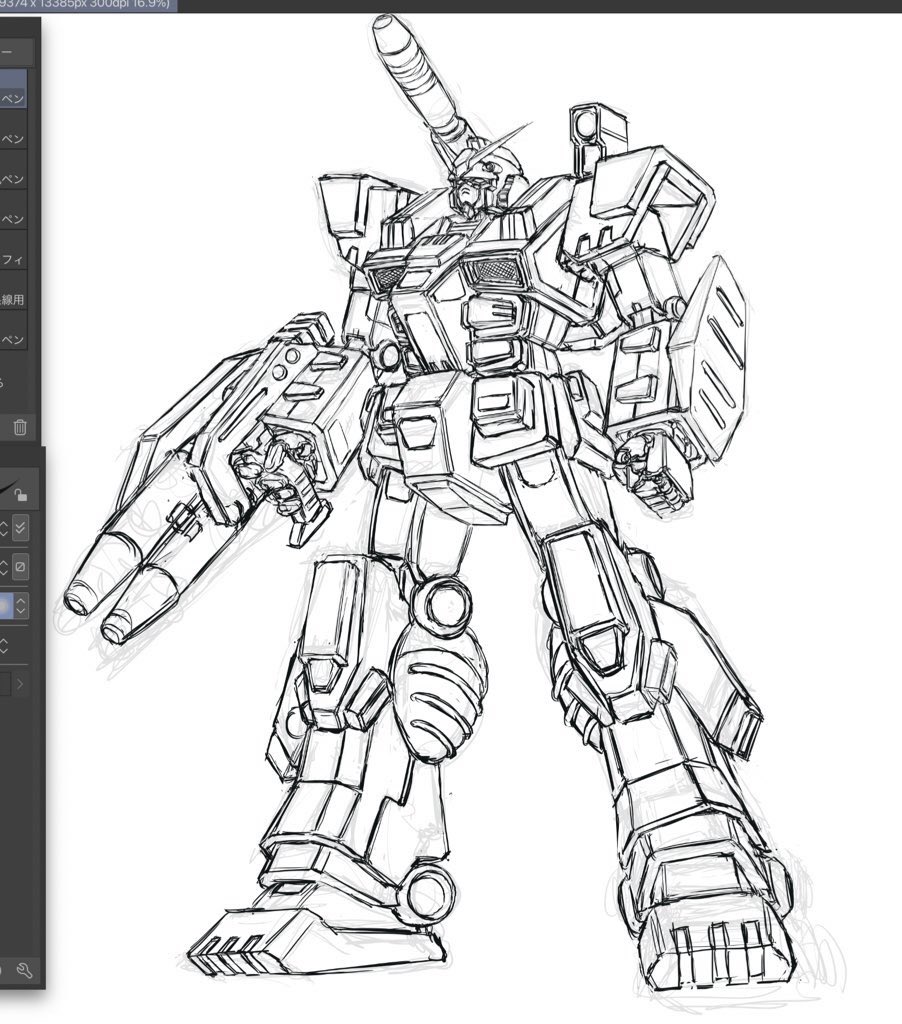902x1024 pixels.
Task: Click stepper beside the double-checkmark button
Action: [4, 528]
